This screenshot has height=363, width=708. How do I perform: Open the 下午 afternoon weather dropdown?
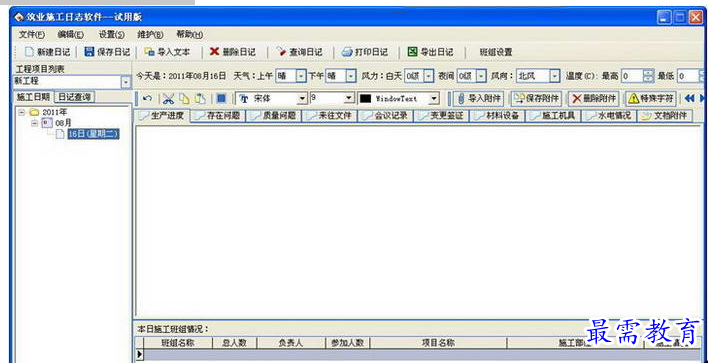351,76
